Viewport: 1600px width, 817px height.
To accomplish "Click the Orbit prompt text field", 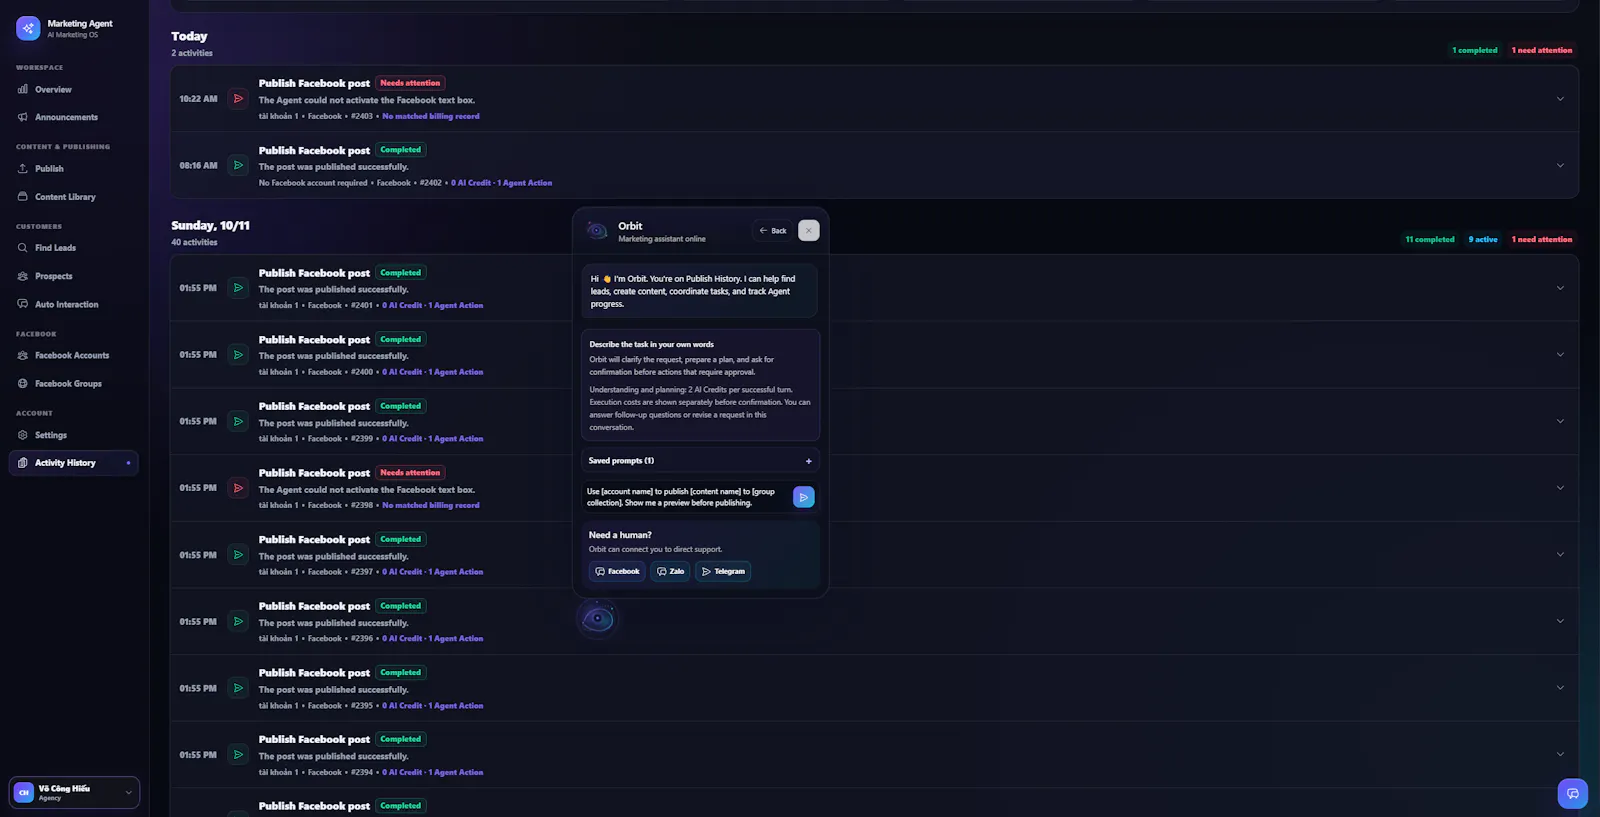I will pyautogui.click(x=686, y=497).
